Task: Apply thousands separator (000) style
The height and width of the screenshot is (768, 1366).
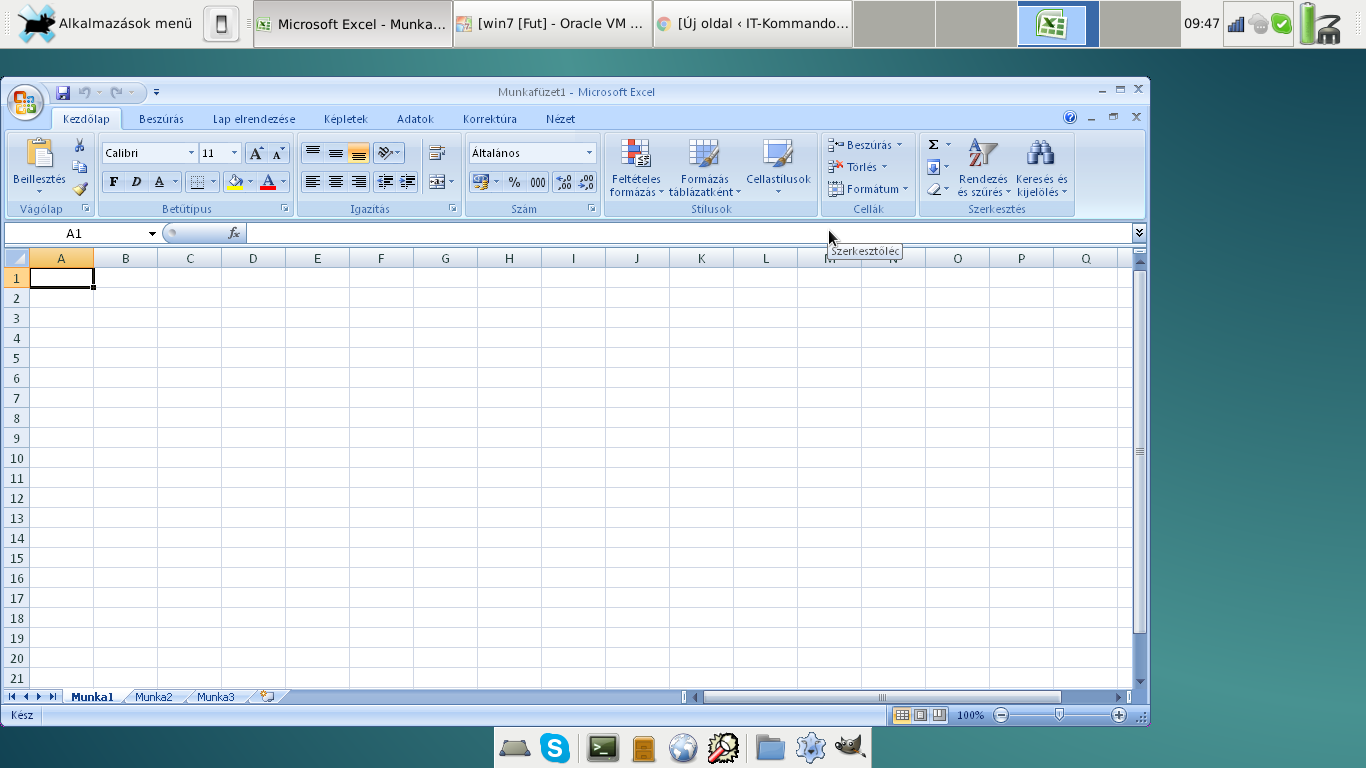Action: 538,182
